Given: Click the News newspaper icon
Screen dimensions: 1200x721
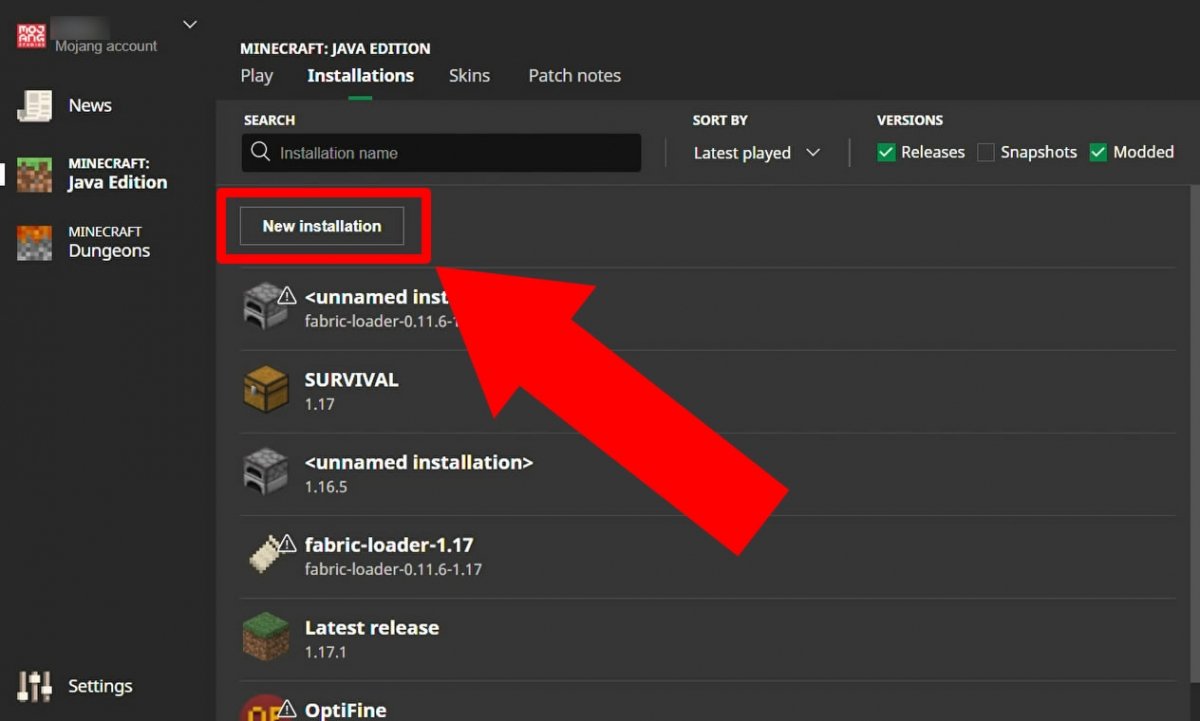Looking at the screenshot, I should pyautogui.click(x=35, y=106).
